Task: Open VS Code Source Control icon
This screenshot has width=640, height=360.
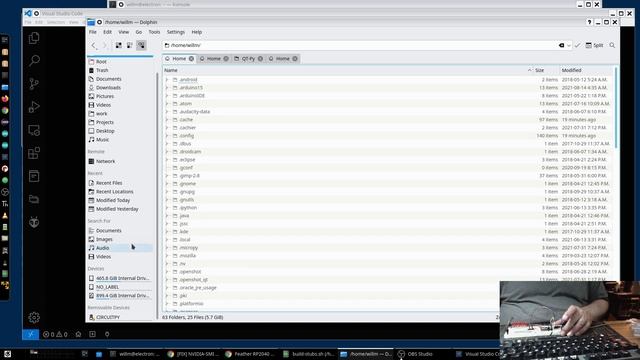Action: [x=34, y=84]
